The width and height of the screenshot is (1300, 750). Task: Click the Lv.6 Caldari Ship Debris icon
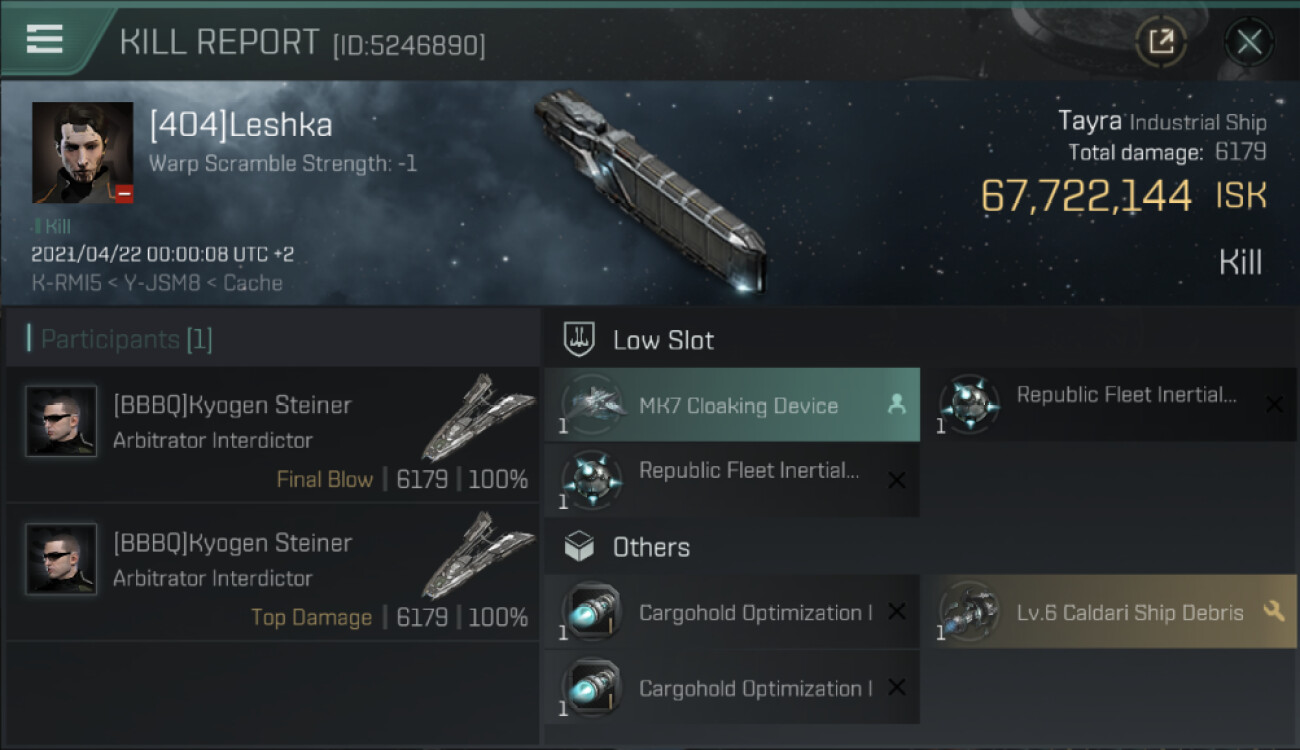967,611
